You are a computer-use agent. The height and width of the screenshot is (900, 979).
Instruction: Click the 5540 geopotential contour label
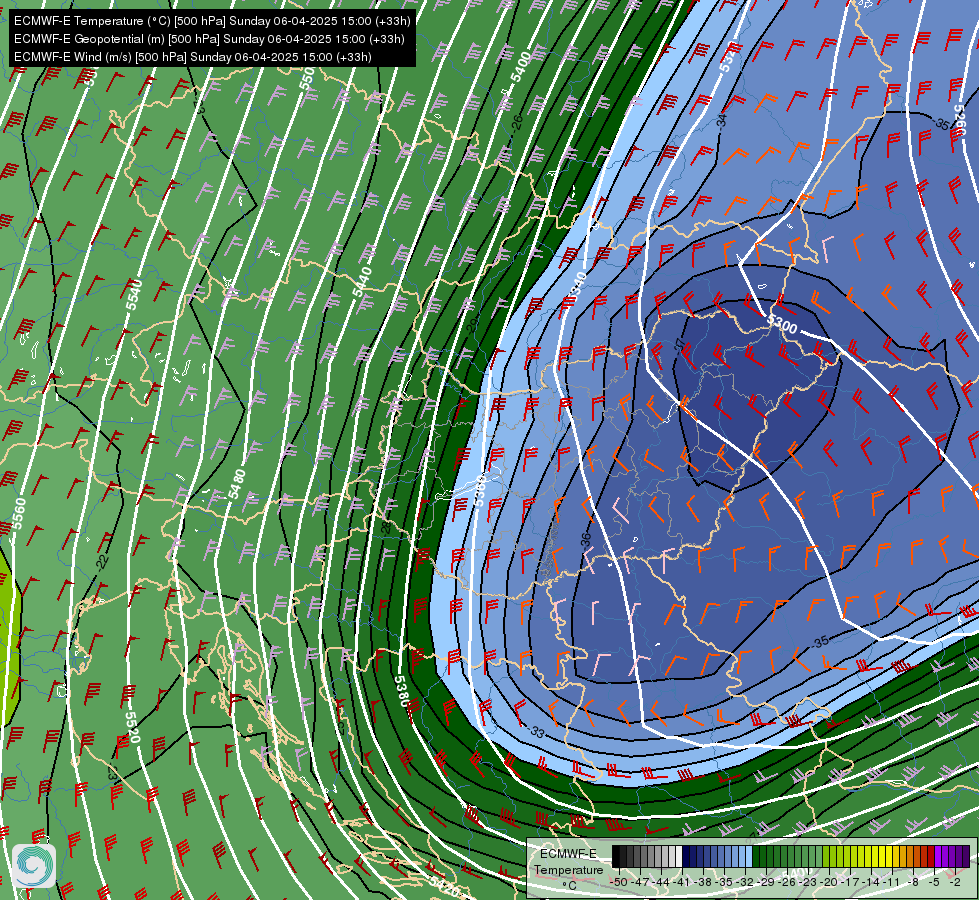pos(134,295)
